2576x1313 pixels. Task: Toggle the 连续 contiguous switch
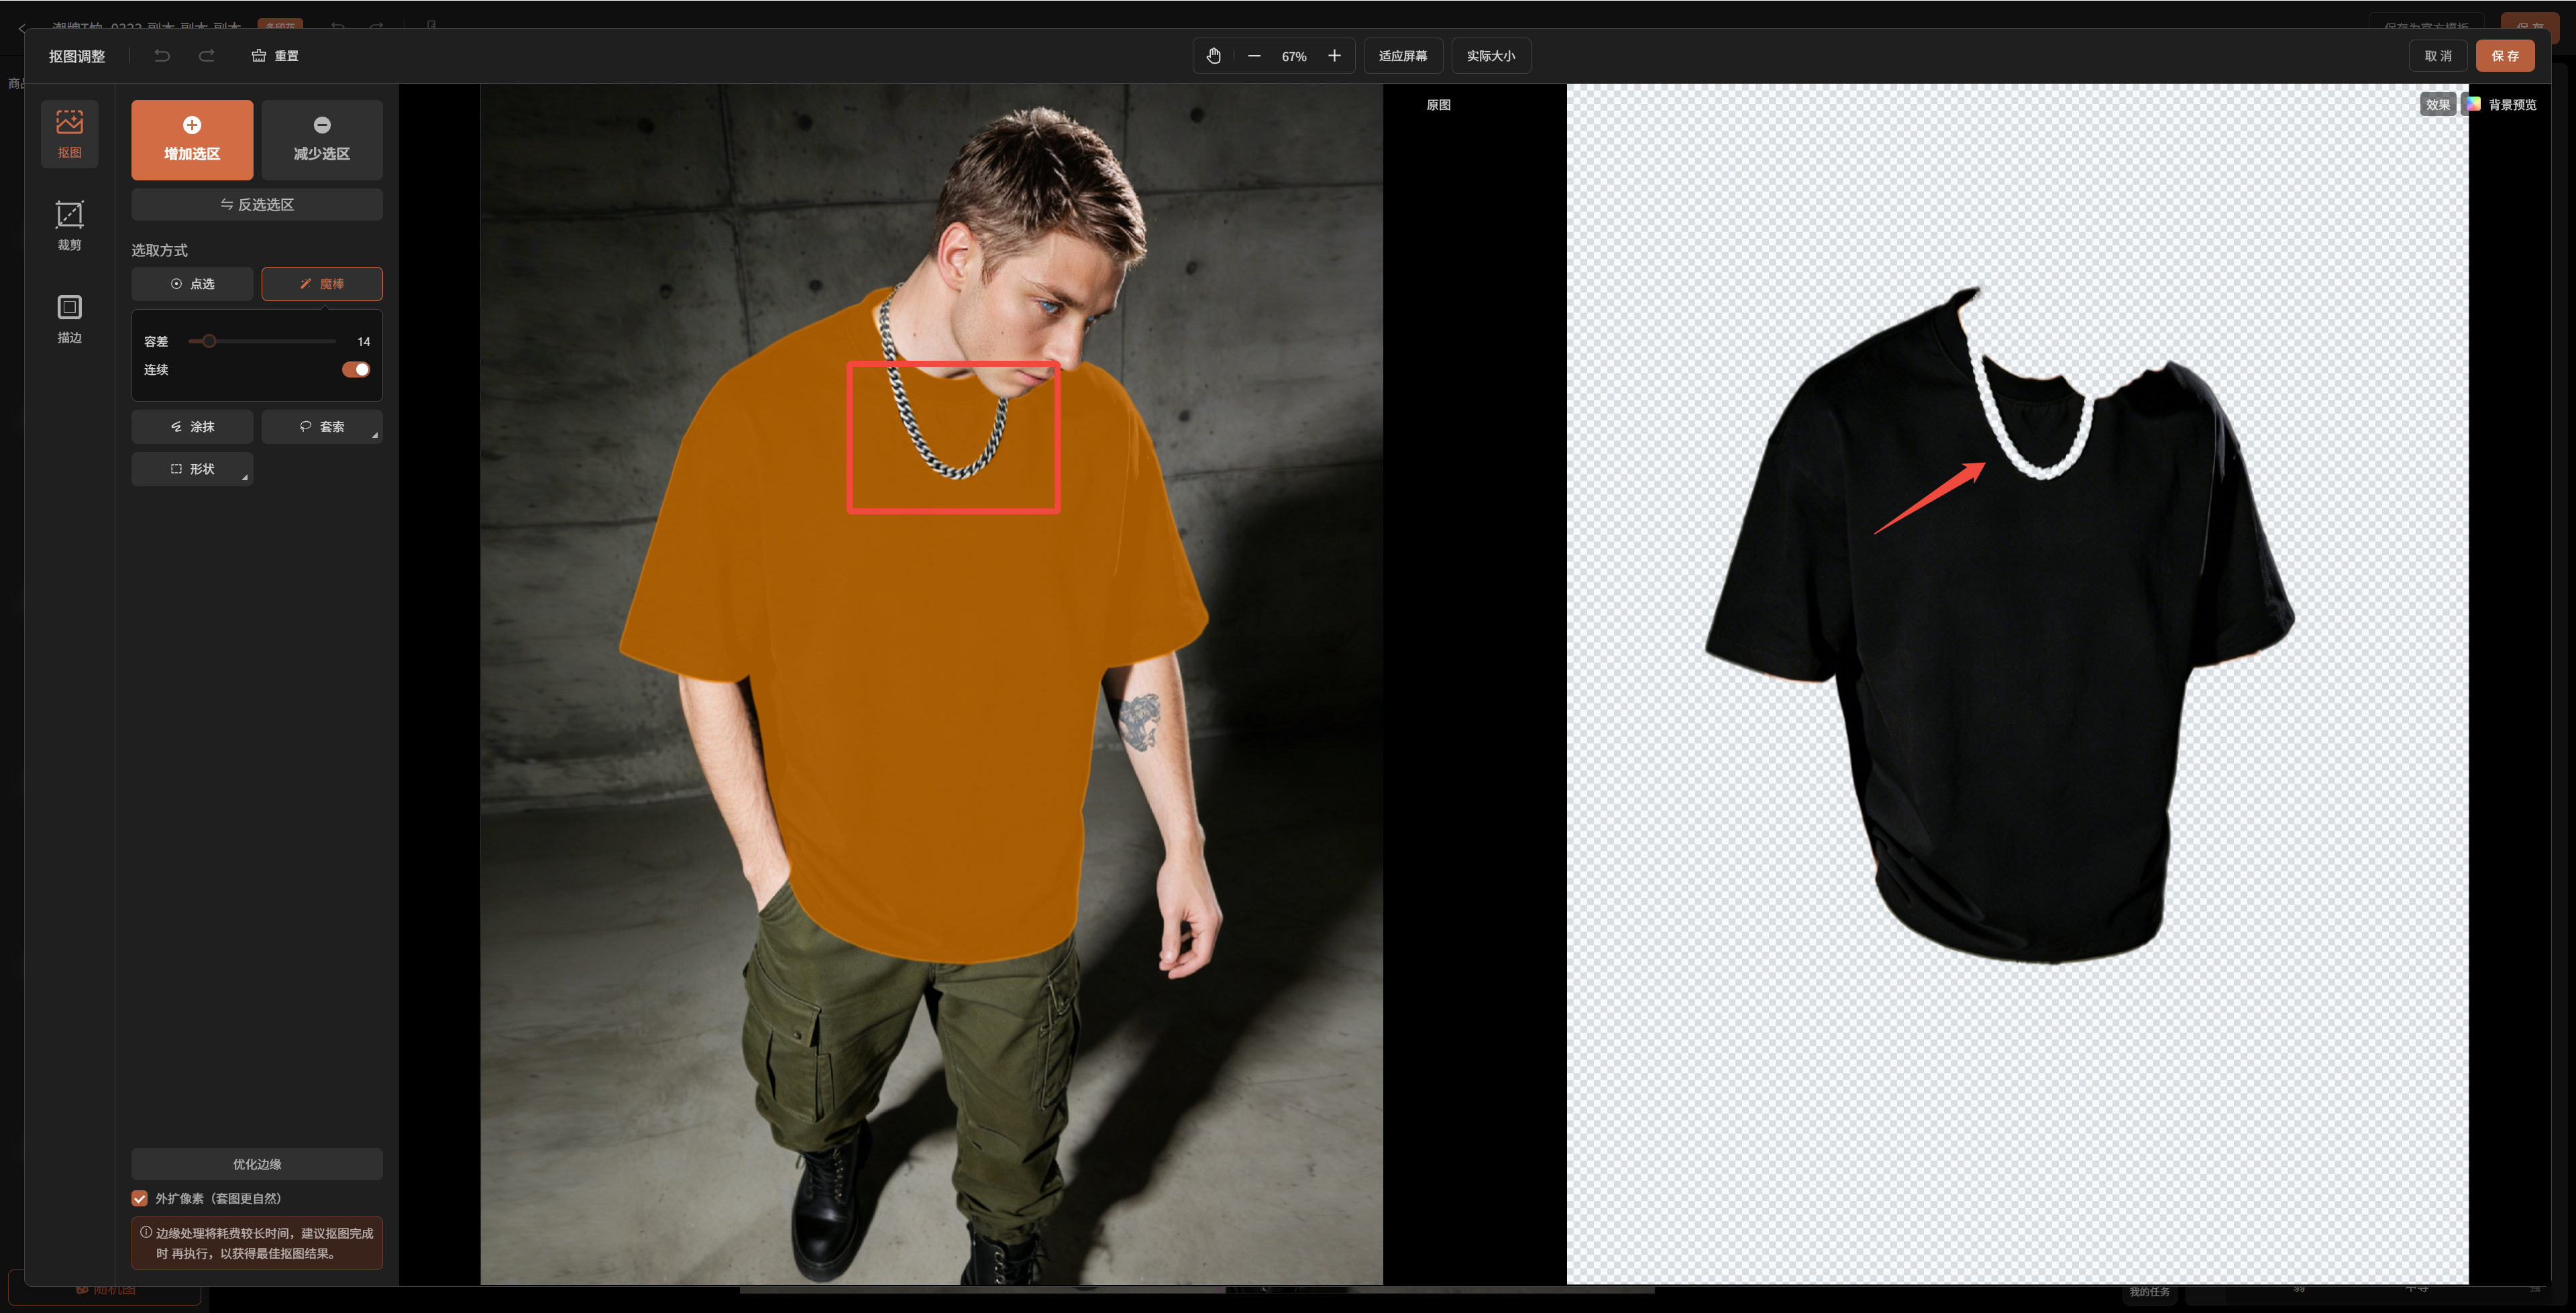click(356, 370)
